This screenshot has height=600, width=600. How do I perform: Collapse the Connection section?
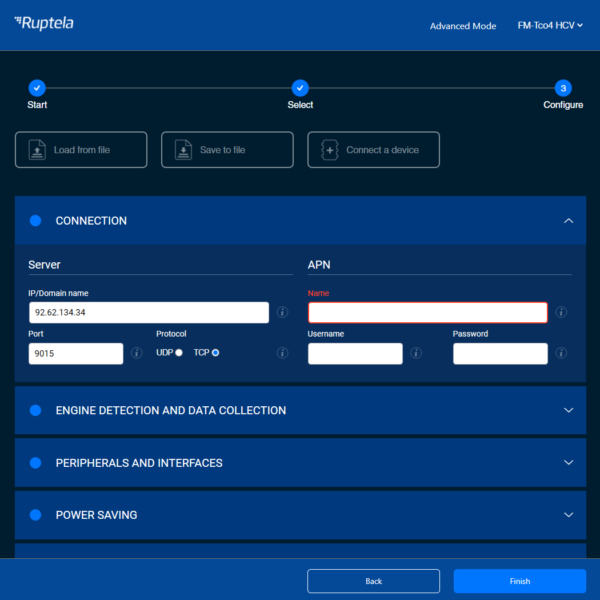[x=568, y=221]
